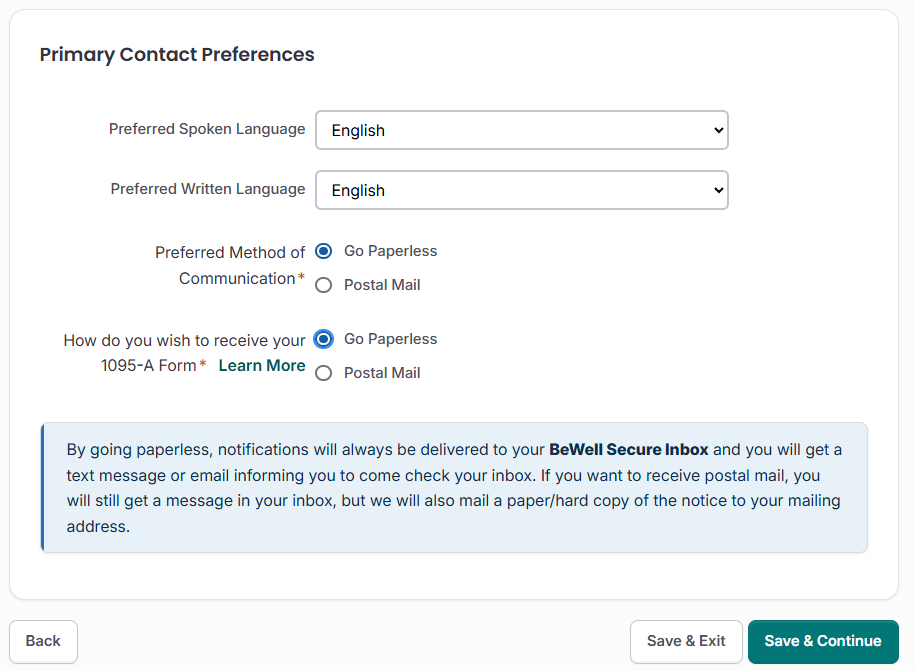Click the Save & Continue button

(x=823, y=641)
